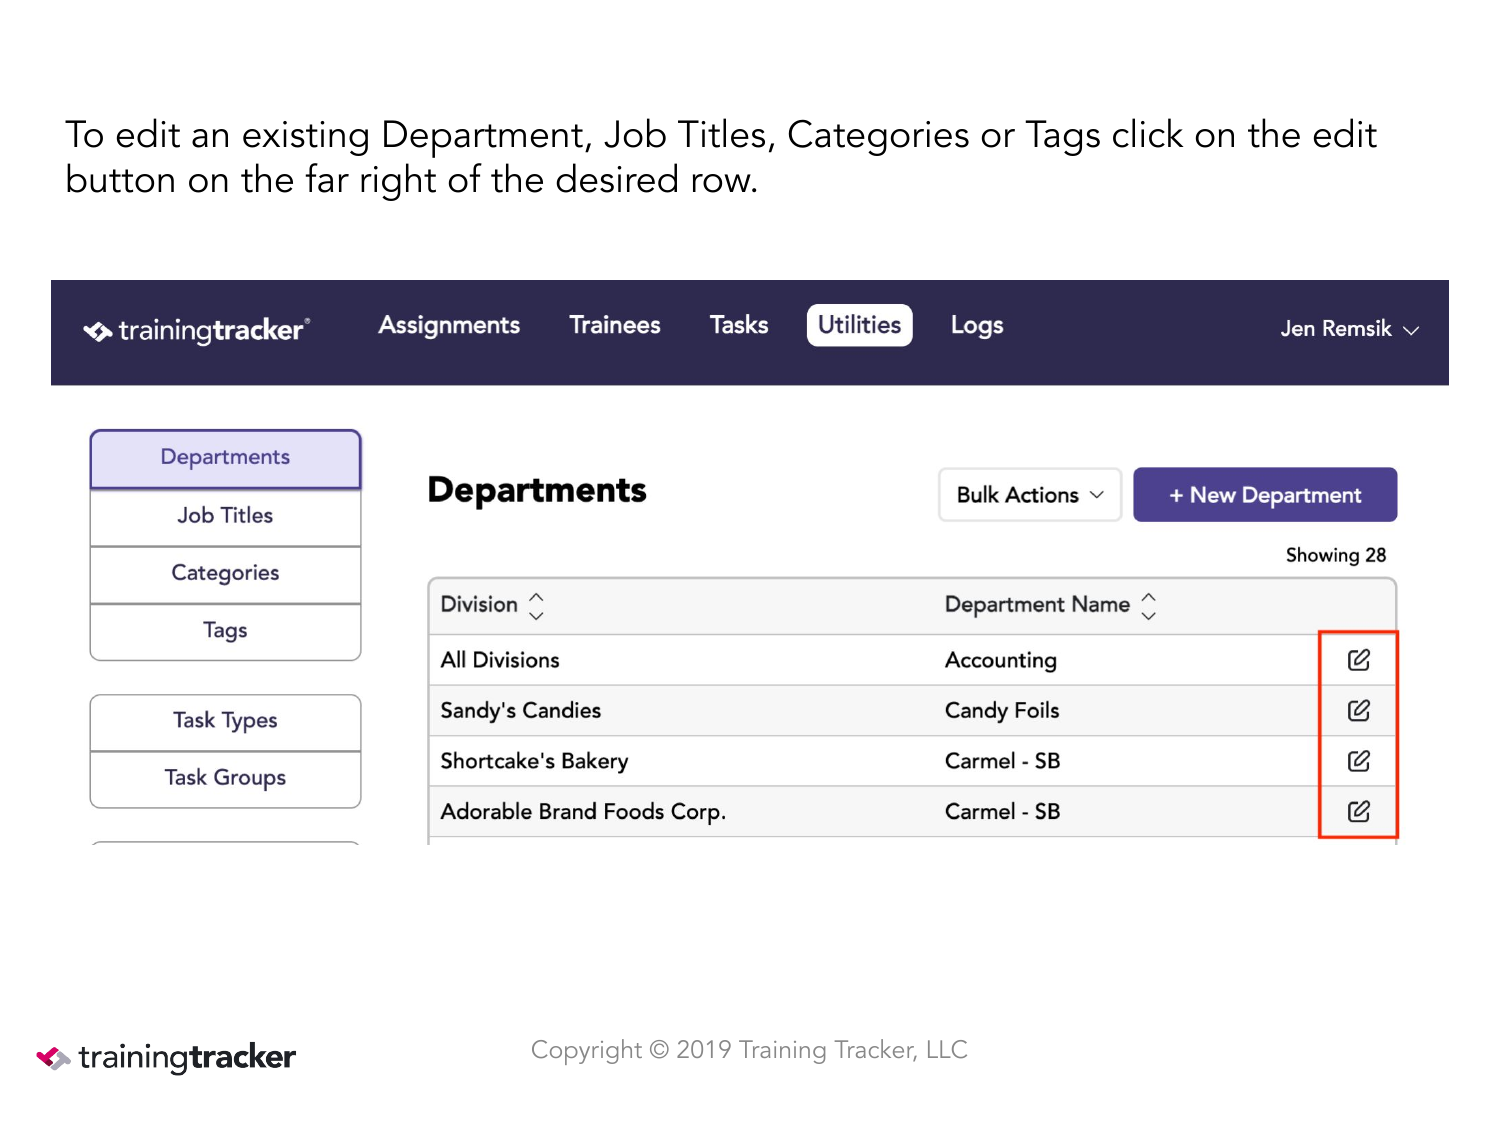
Task: Select Departments in the sidebar
Action: coord(225,458)
